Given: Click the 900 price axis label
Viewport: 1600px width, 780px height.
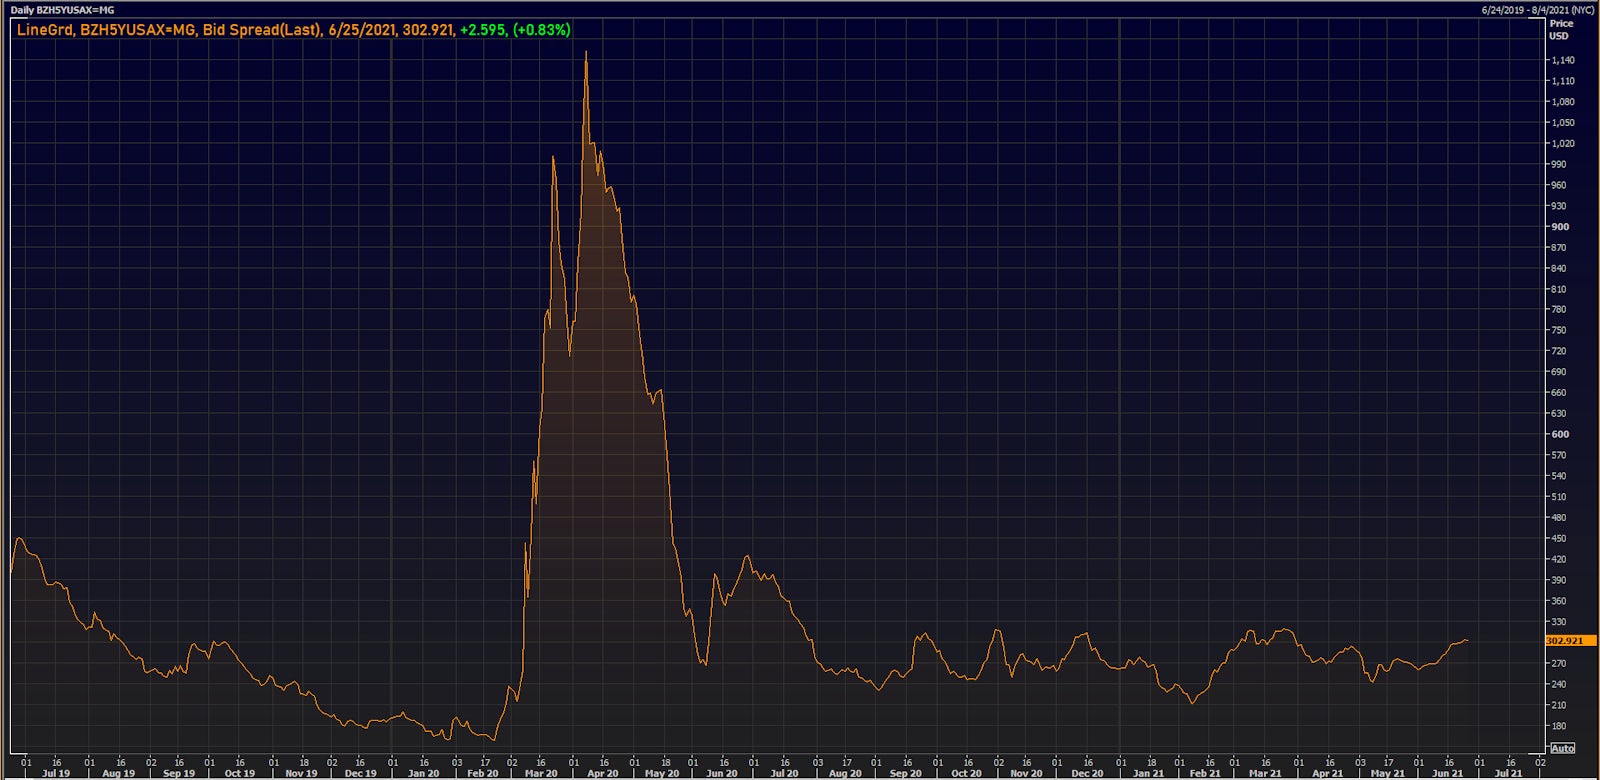Looking at the screenshot, I should point(1560,227).
